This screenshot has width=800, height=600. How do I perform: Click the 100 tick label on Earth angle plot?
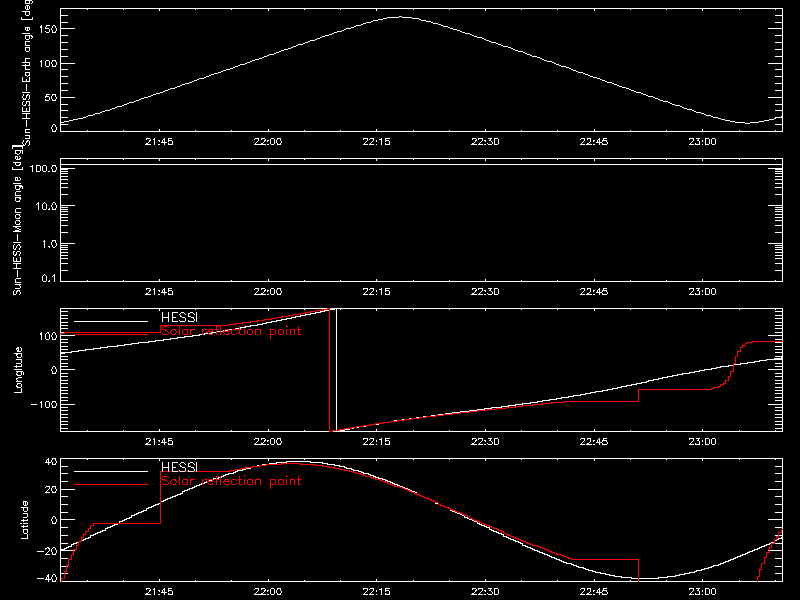tap(48, 64)
